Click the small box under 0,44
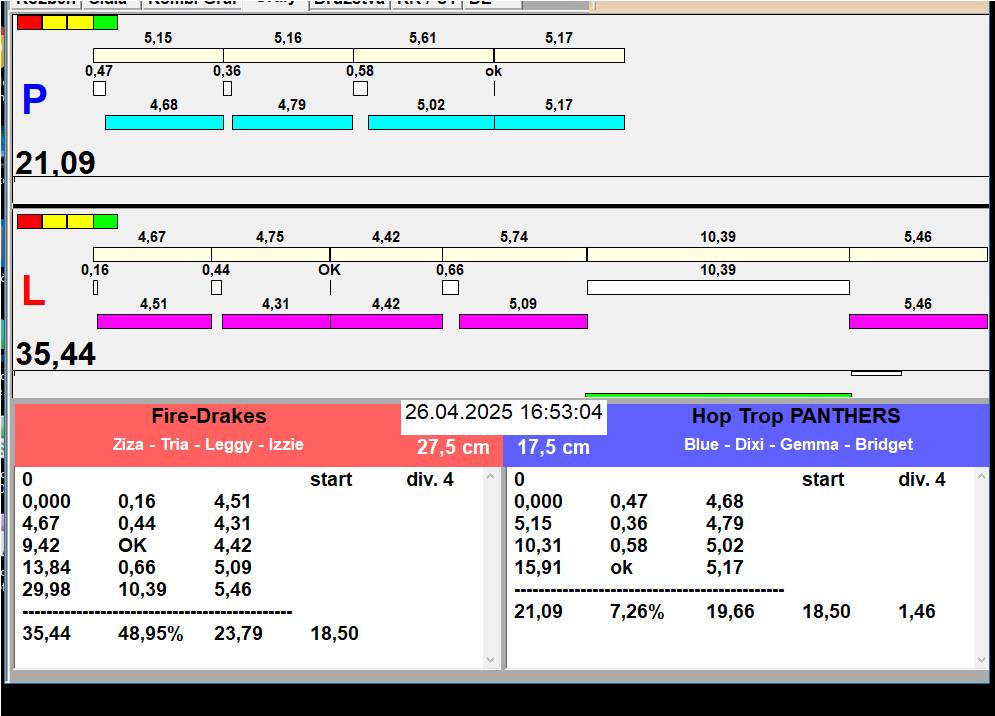The height and width of the screenshot is (716, 995). (216, 288)
